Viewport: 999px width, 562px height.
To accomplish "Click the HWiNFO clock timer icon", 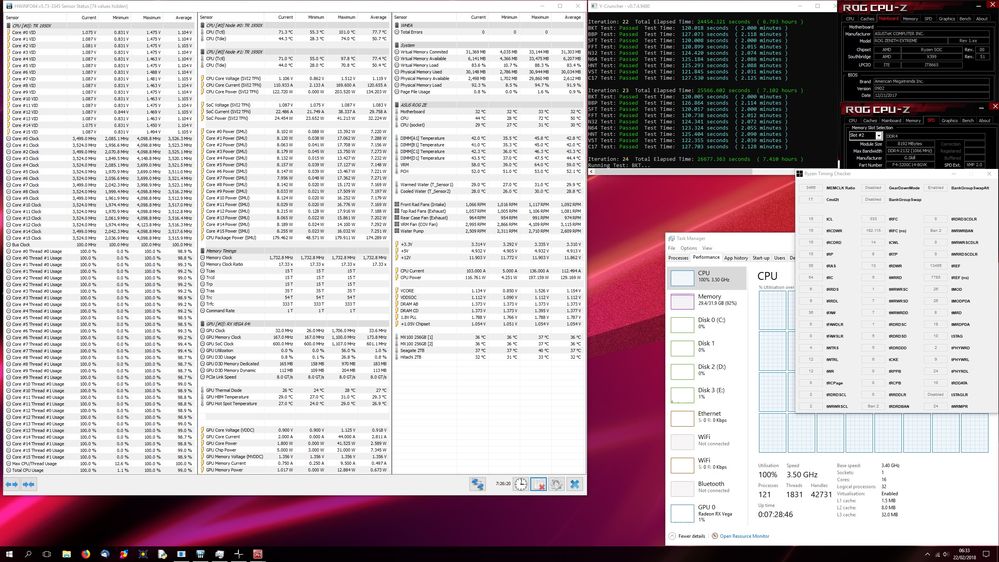I will 521,484.
